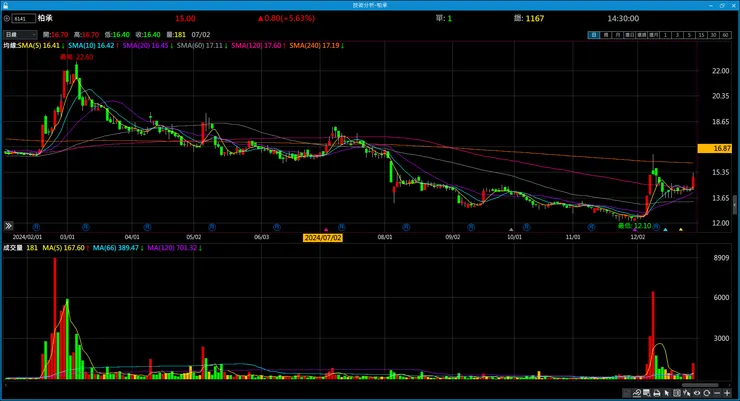The width and height of the screenshot is (740, 401).
Task: Click the add-stock plus icon beside code 6141
Action: tap(7, 18)
